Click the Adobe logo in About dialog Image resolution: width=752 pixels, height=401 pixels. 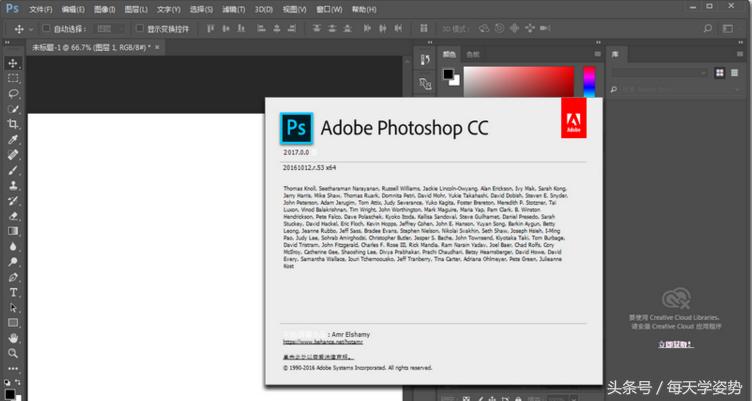(x=574, y=118)
